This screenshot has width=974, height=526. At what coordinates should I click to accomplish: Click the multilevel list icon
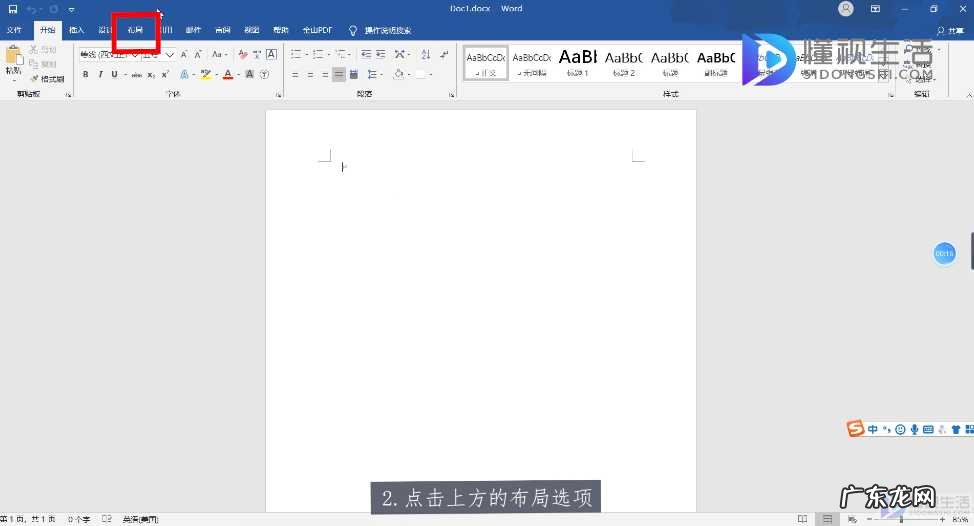pos(340,55)
